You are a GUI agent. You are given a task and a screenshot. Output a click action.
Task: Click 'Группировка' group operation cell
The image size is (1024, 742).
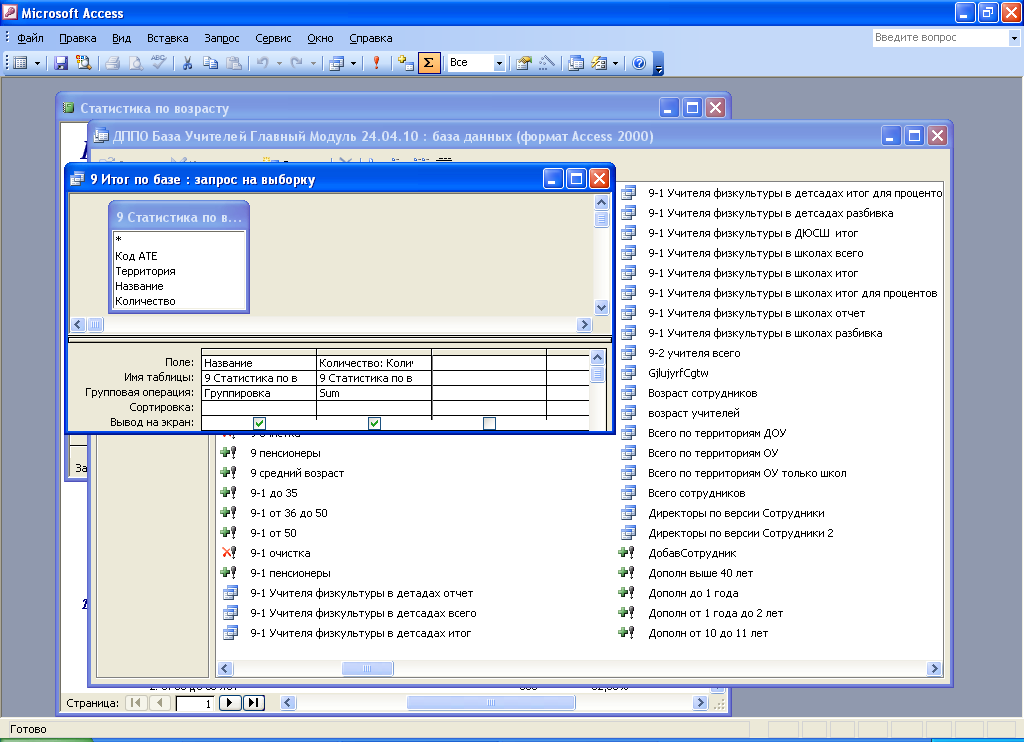259,393
